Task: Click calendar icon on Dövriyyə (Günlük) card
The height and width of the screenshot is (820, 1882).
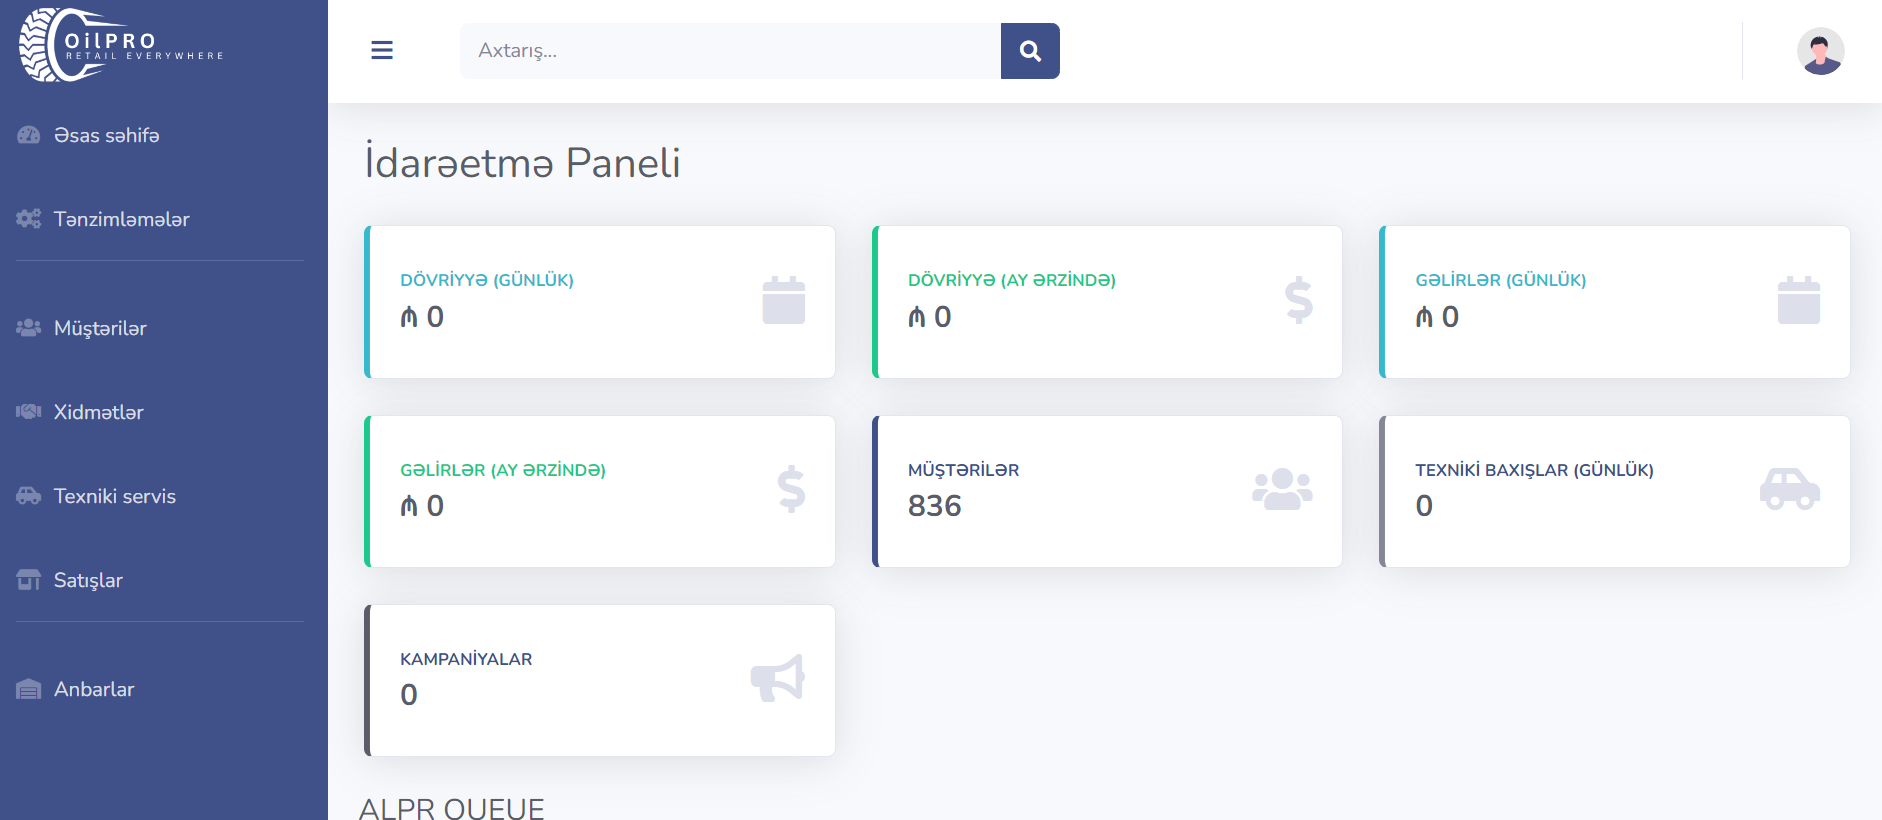Action: (x=783, y=300)
